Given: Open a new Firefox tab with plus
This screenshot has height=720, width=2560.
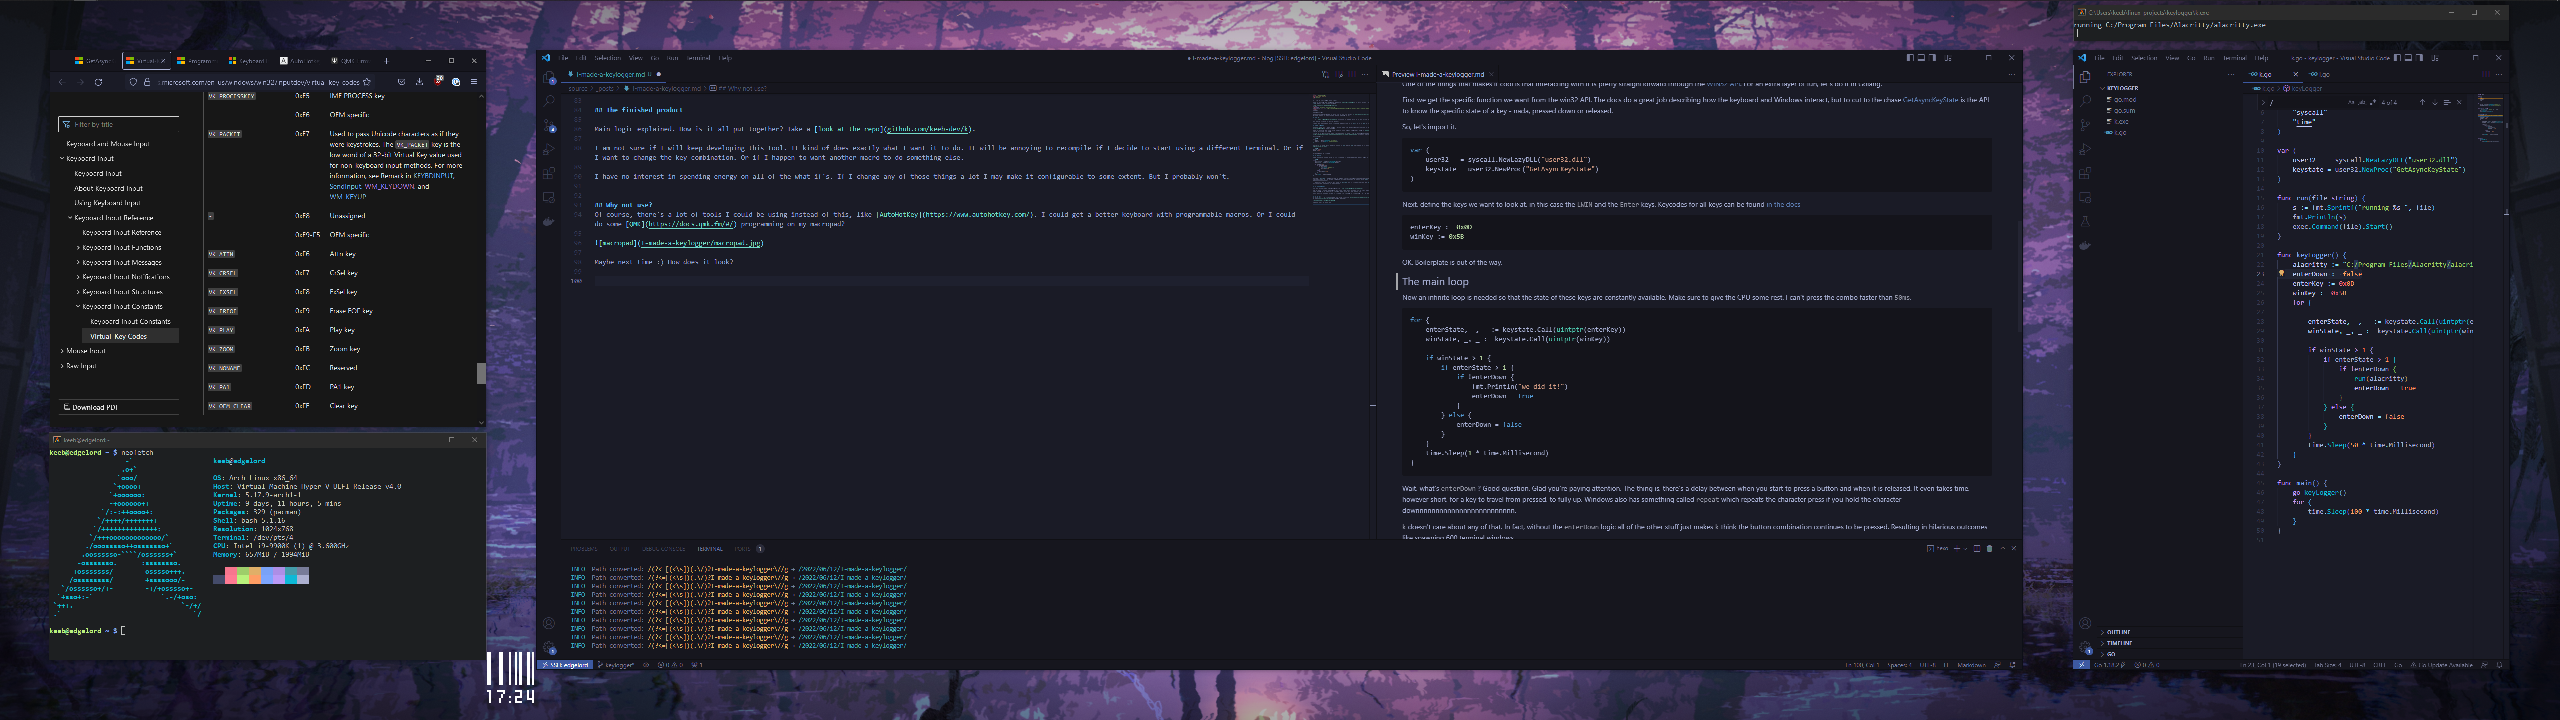Looking at the screenshot, I should click(x=386, y=61).
